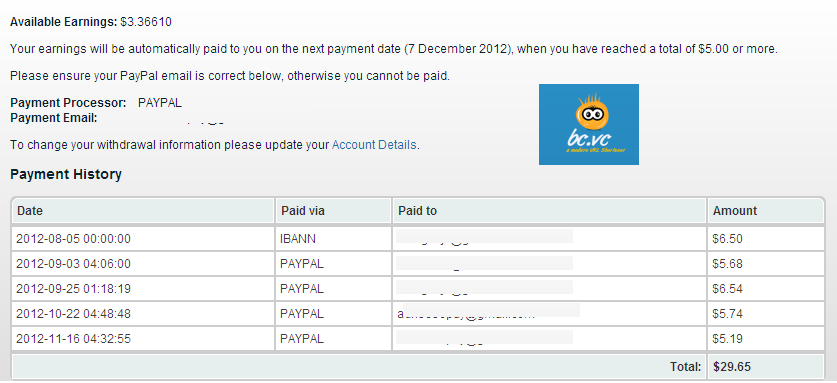The height and width of the screenshot is (383, 837).
Task: Click the Paid to column header
Action: click(549, 211)
